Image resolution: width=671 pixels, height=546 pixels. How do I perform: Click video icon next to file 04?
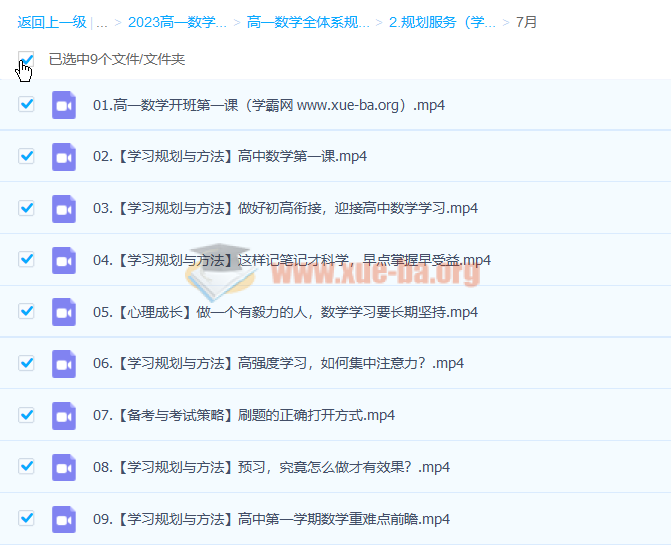(x=64, y=260)
